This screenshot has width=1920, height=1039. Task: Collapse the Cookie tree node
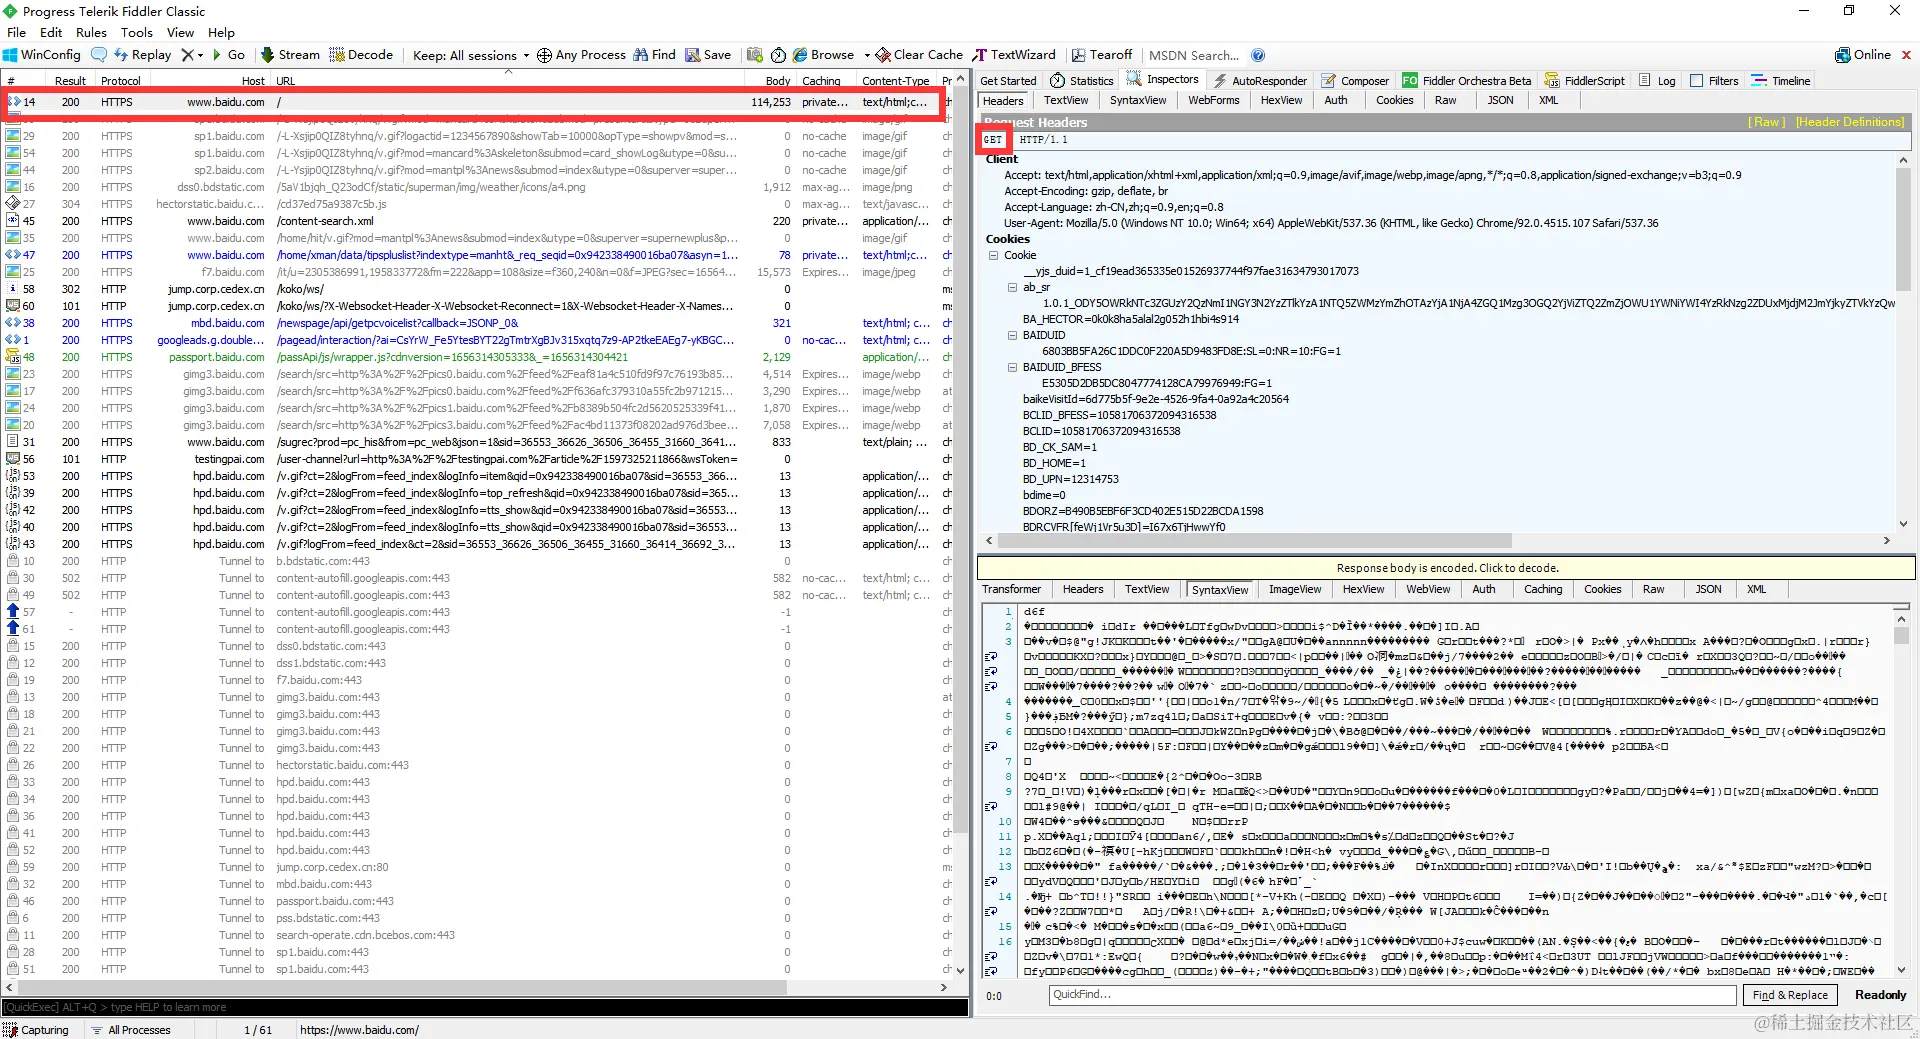point(994,255)
